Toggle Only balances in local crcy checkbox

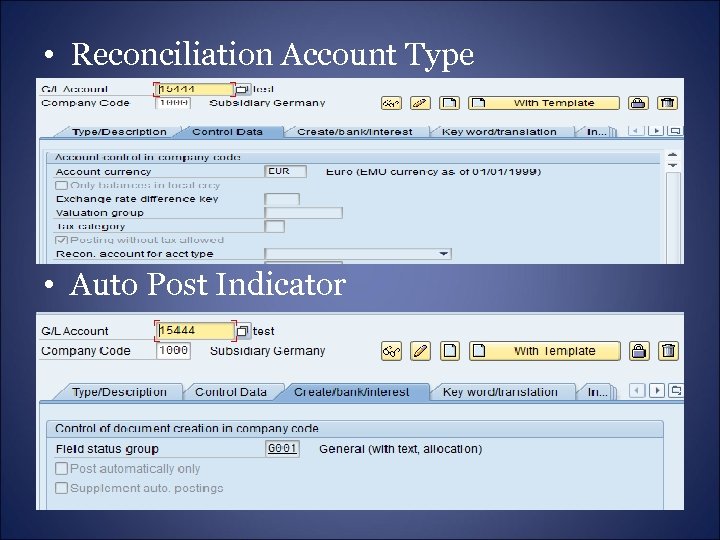61,186
